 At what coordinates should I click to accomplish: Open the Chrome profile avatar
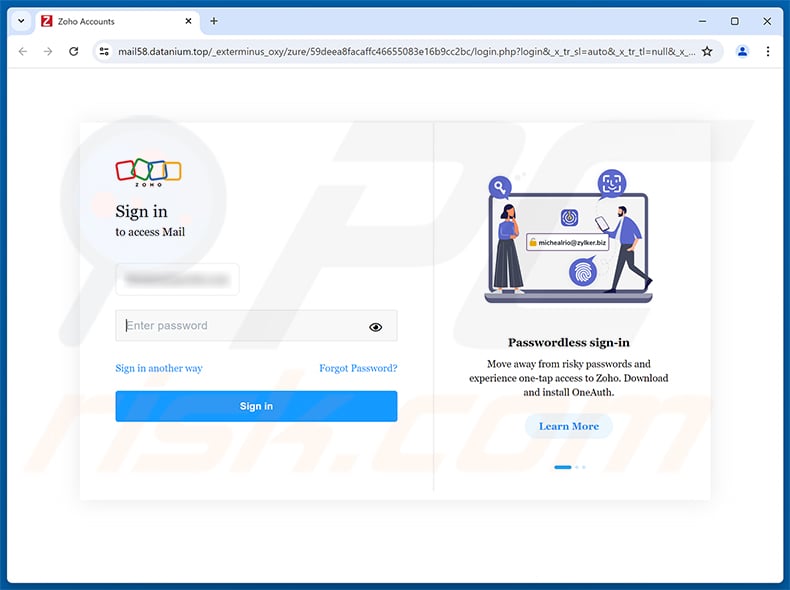pos(742,51)
